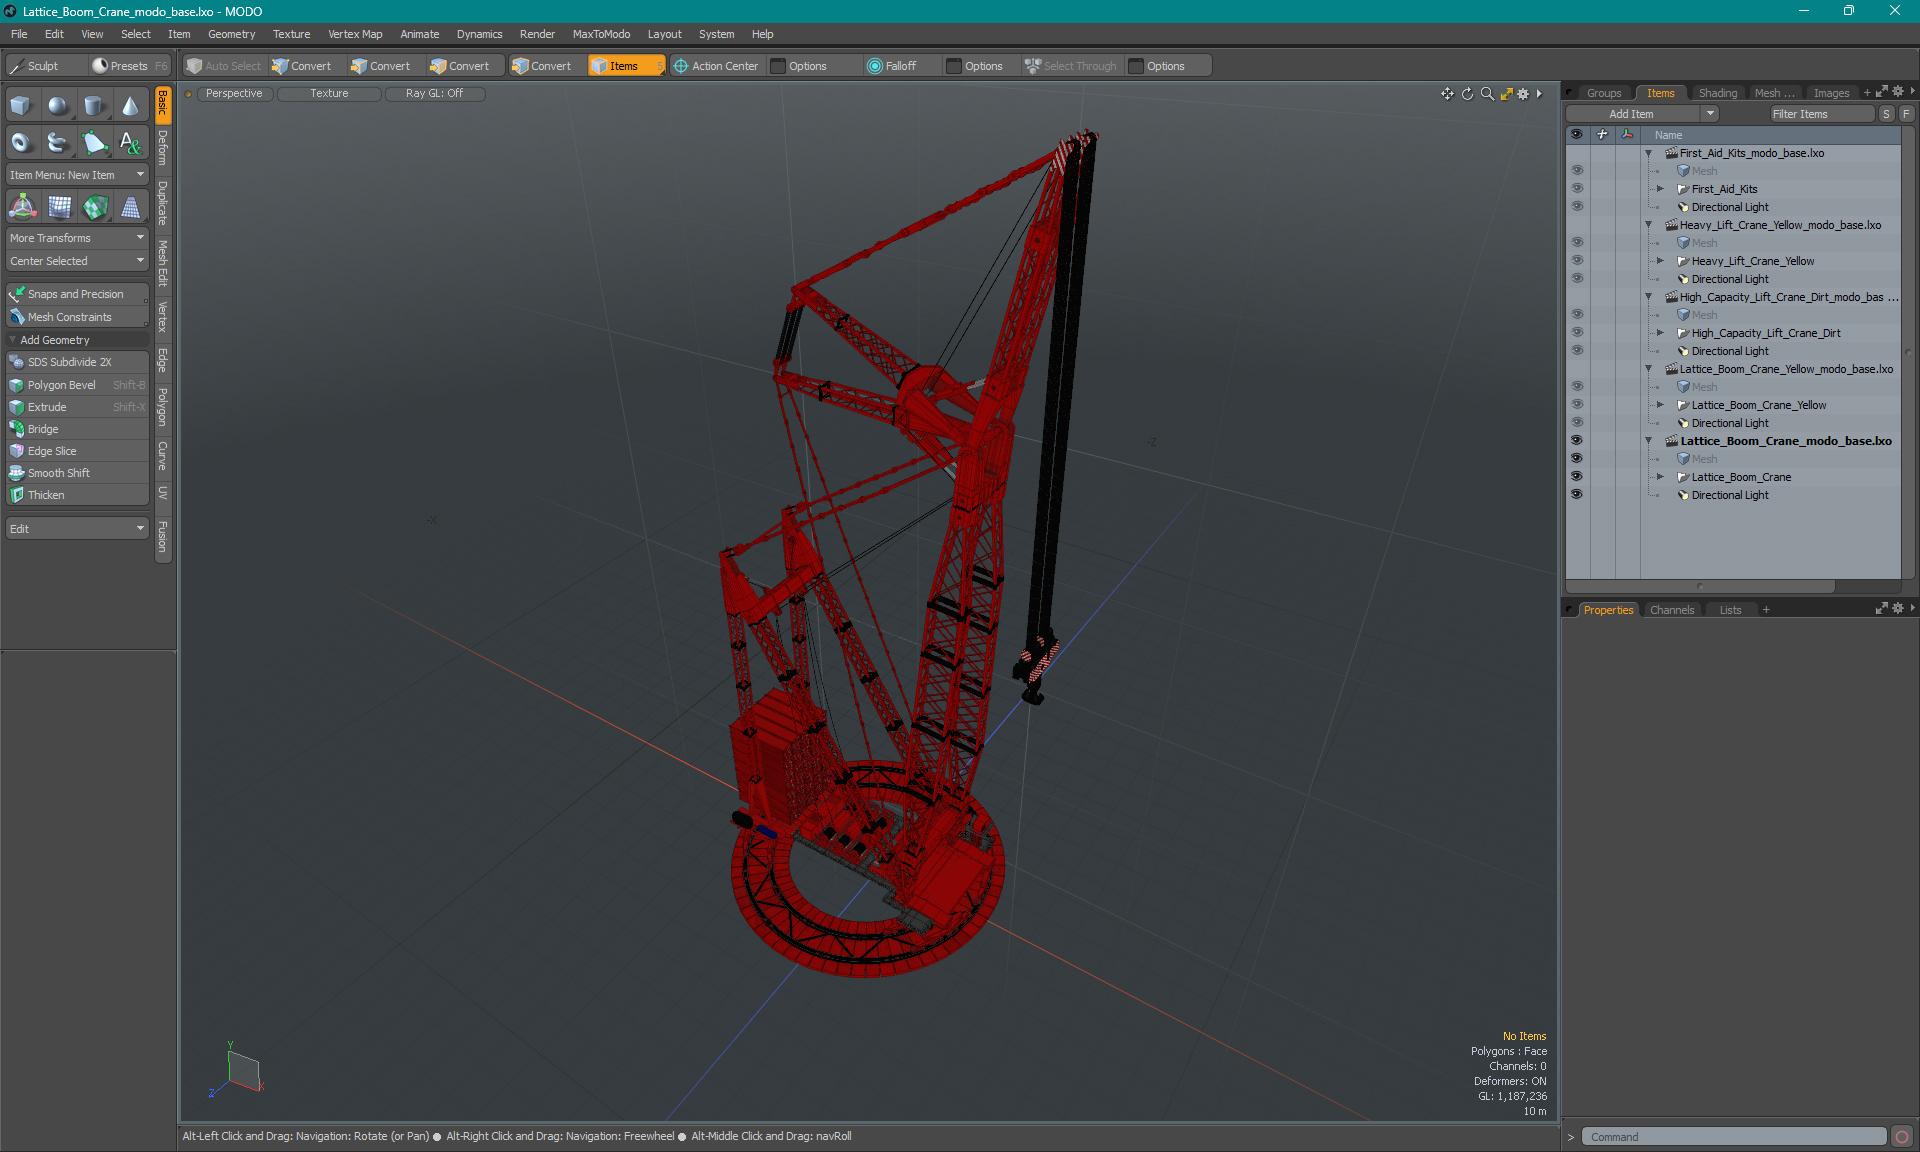Click the Perspective view button
The height and width of the screenshot is (1152, 1920).
(234, 93)
